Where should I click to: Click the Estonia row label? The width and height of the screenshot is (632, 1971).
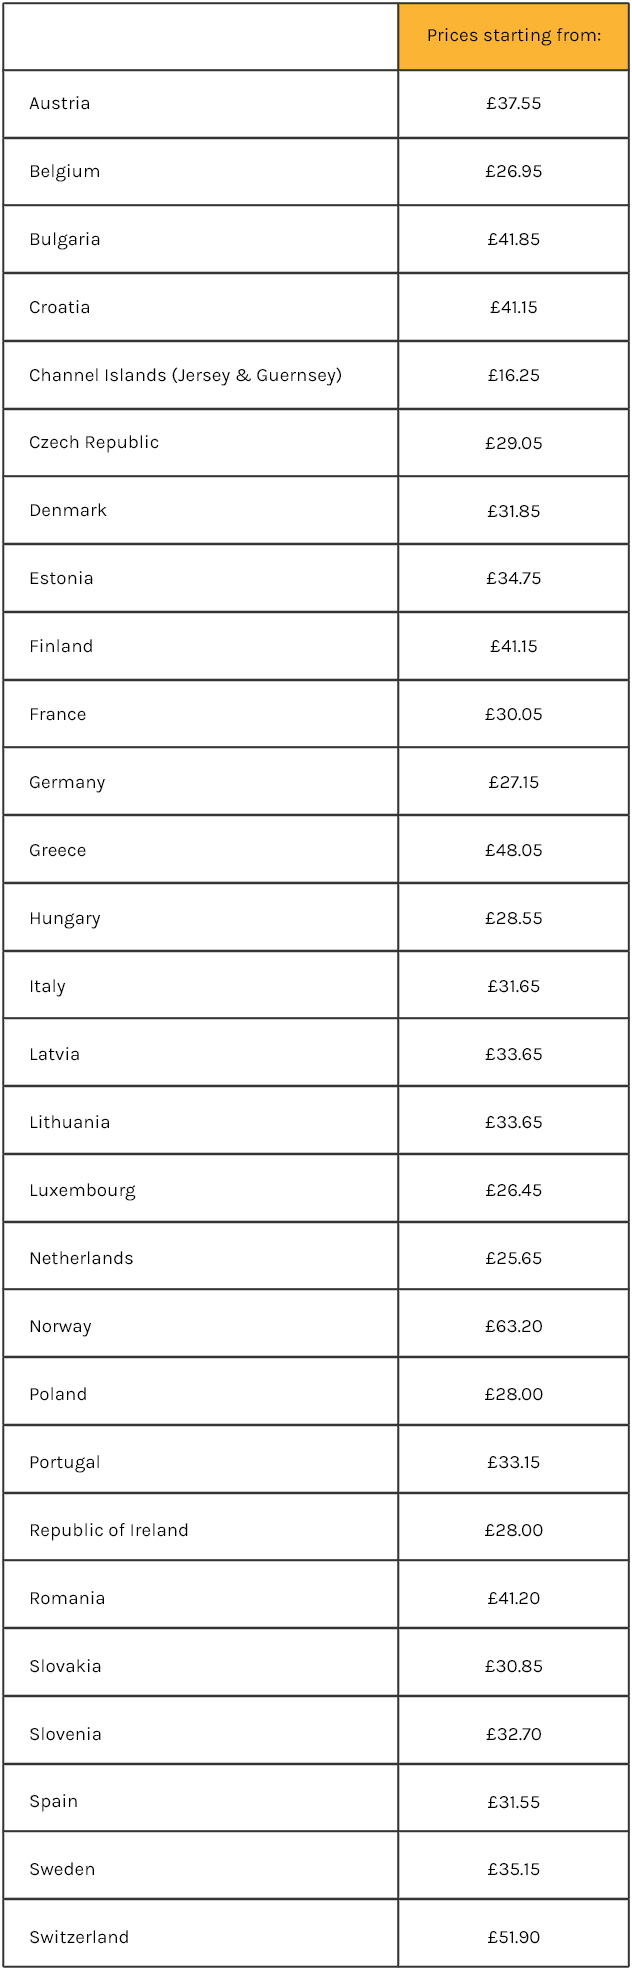61,578
